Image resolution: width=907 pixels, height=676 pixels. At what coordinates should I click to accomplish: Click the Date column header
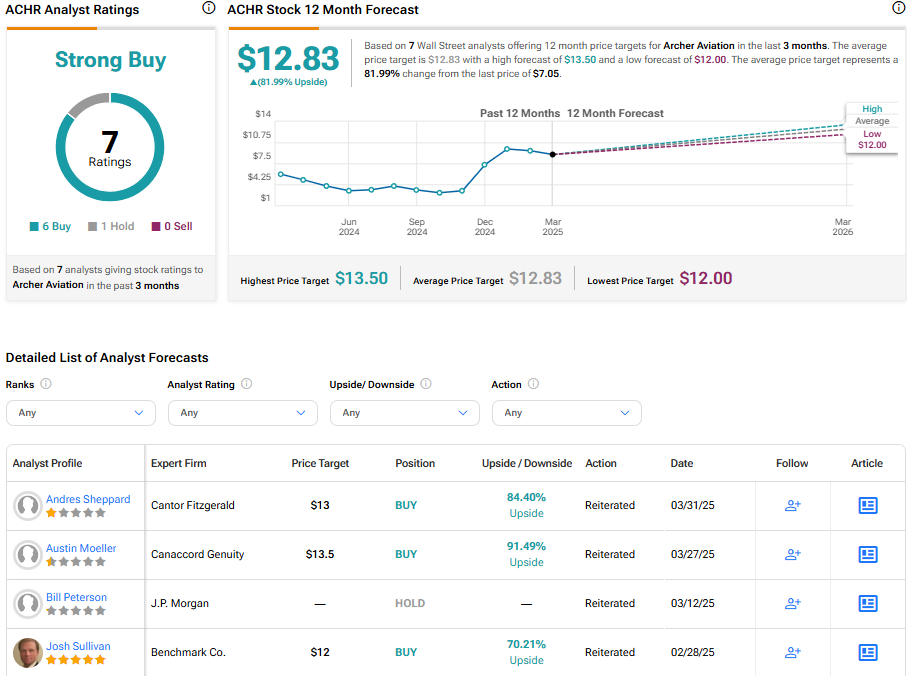click(681, 463)
